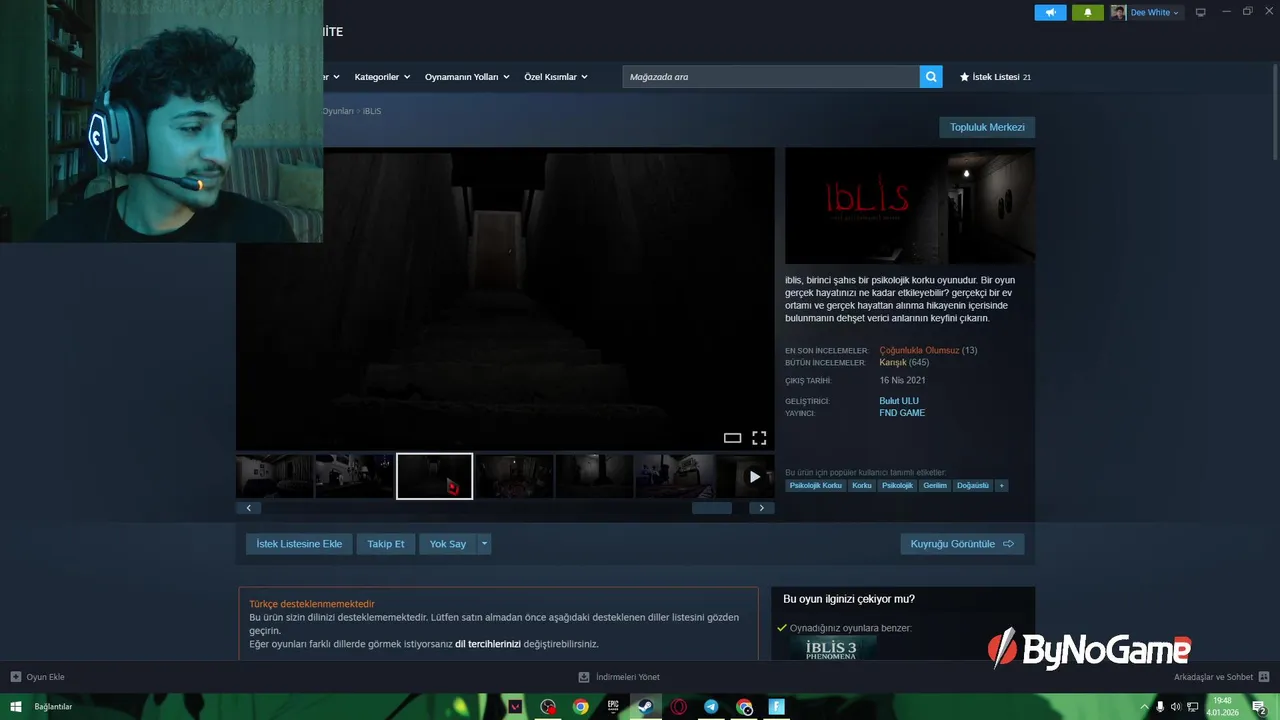Click the Gerilim tag
The height and width of the screenshot is (720, 1280).
(935, 486)
